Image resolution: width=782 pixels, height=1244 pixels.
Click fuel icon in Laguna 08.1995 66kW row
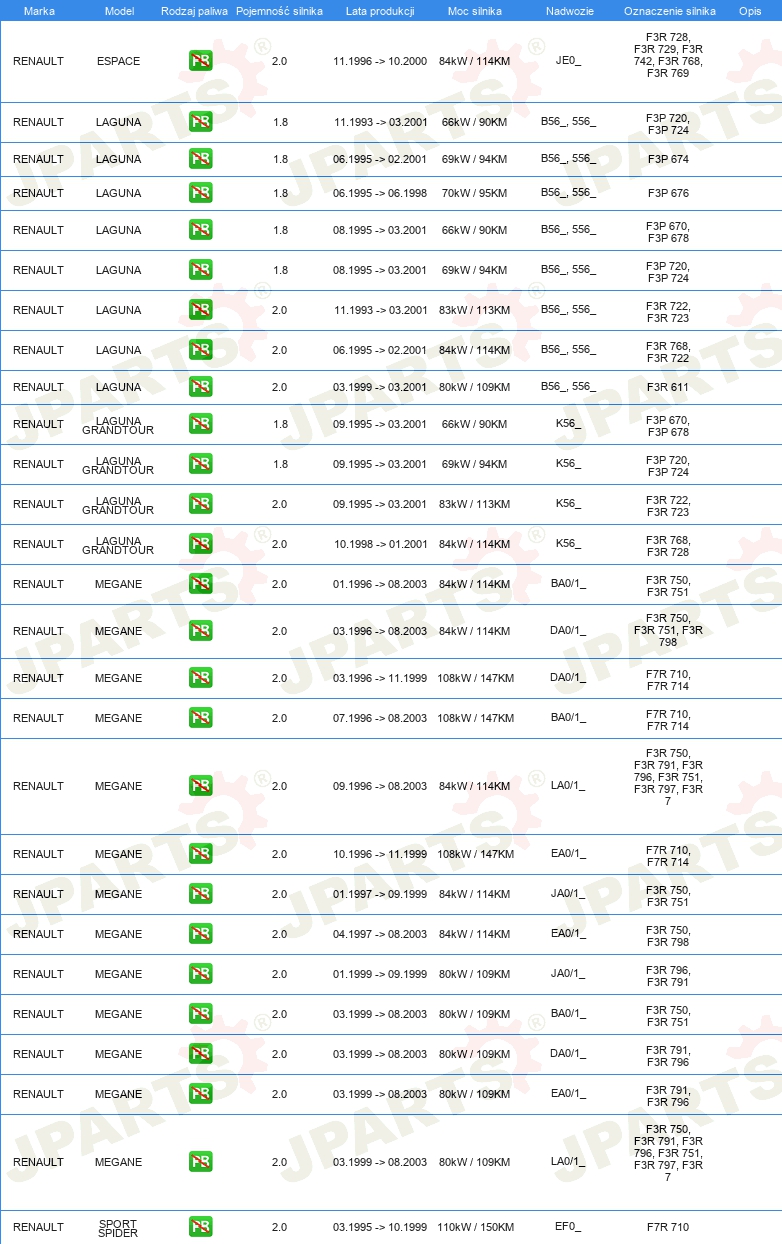[x=200, y=230]
